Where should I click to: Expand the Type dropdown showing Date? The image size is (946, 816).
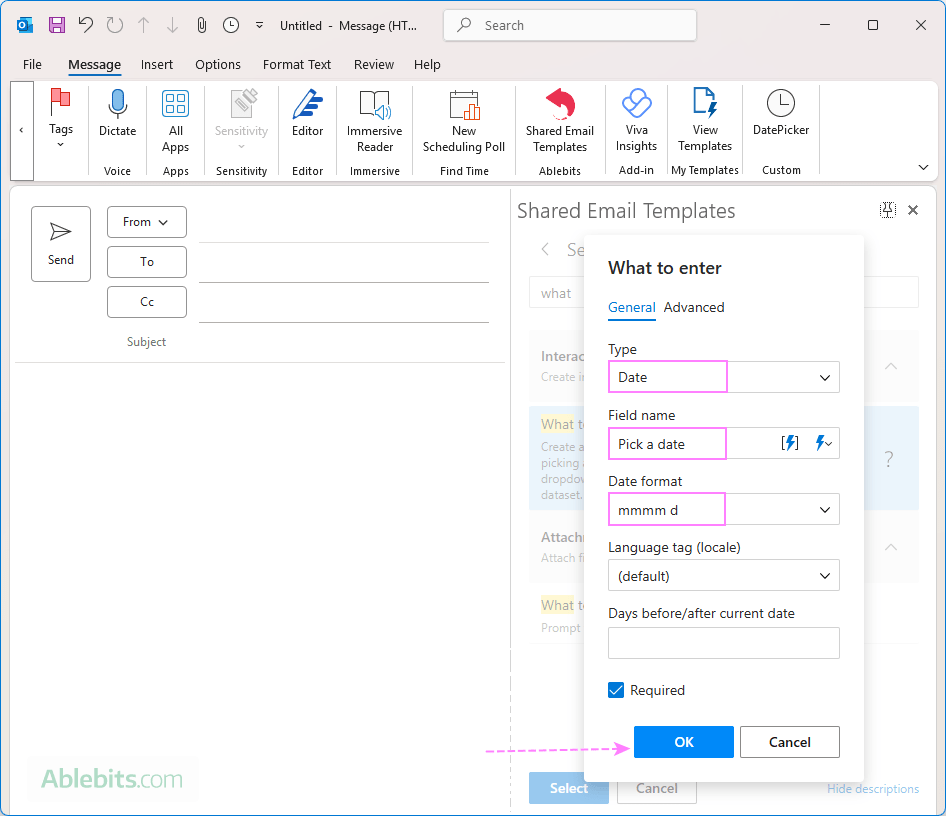click(723, 377)
